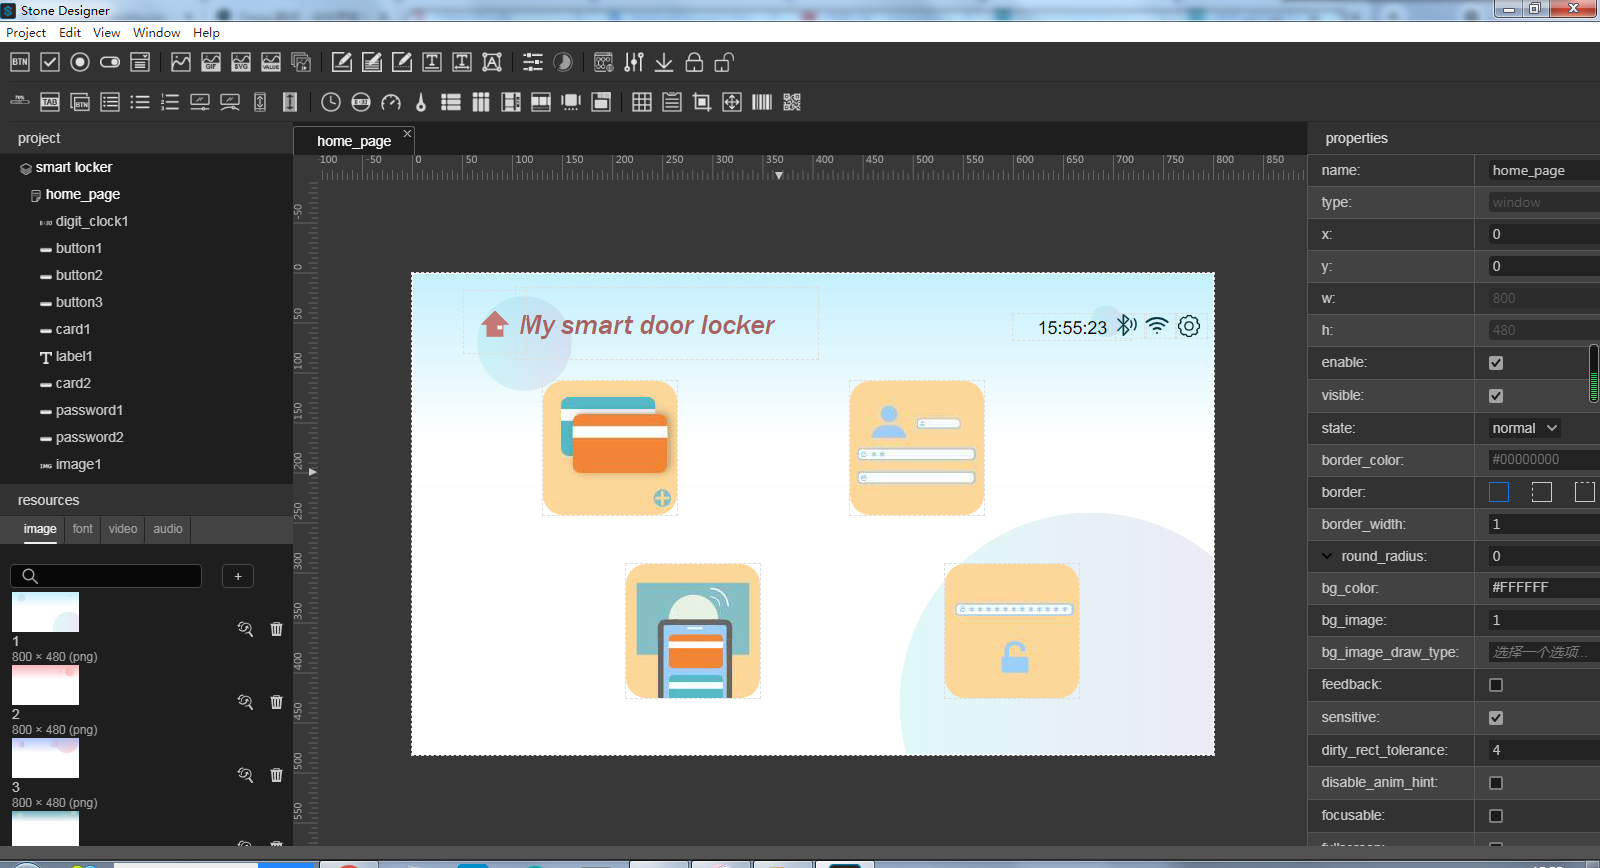Viewport: 1600px width, 868px height.
Task: Enable the feedback checkbox
Action: (1496, 685)
